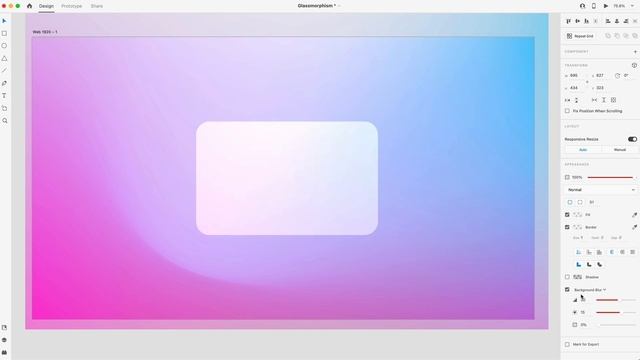Switch to the Share tab
Screen dimensions: 640x360
click(x=97, y=6)
